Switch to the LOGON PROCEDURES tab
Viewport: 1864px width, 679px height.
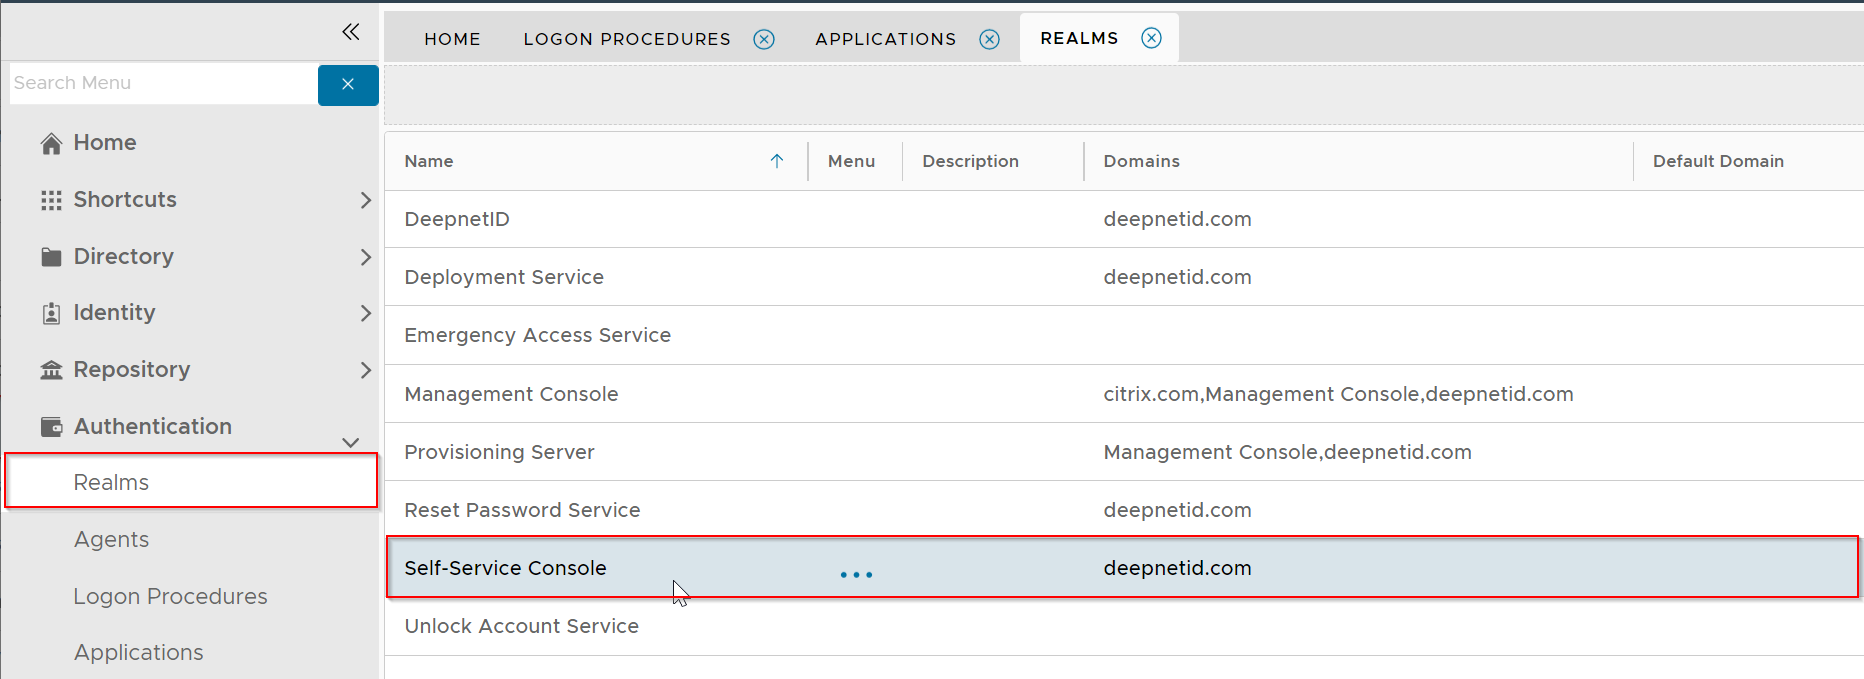[627, 39]
